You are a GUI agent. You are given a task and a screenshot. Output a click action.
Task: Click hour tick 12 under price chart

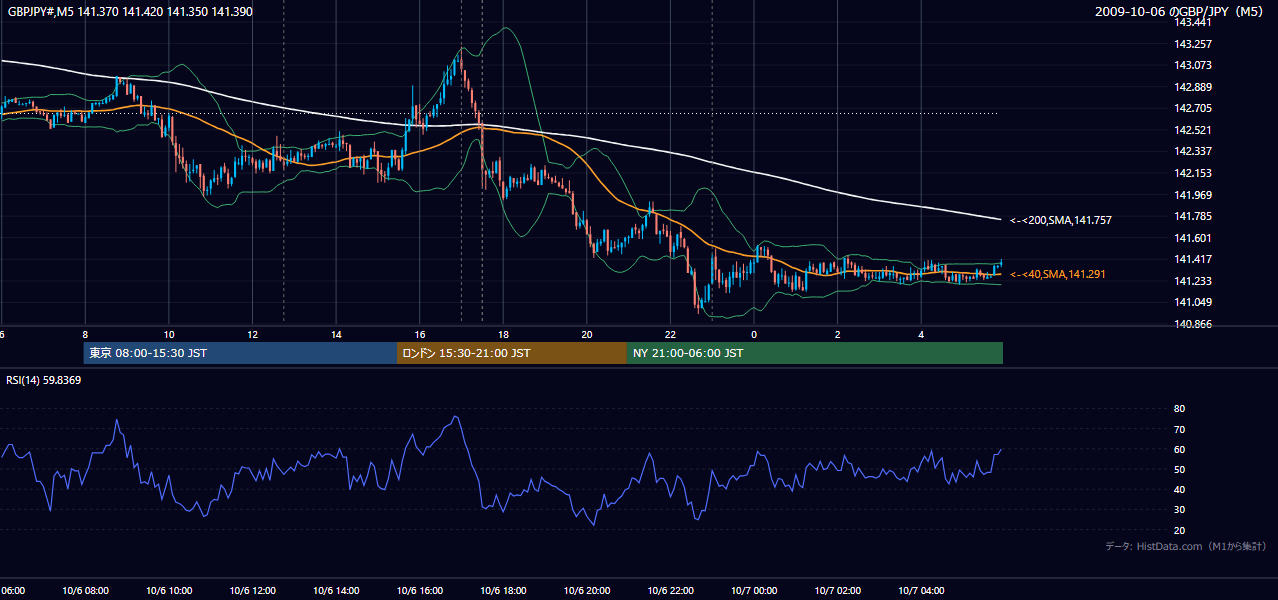[x=252, y=334]
